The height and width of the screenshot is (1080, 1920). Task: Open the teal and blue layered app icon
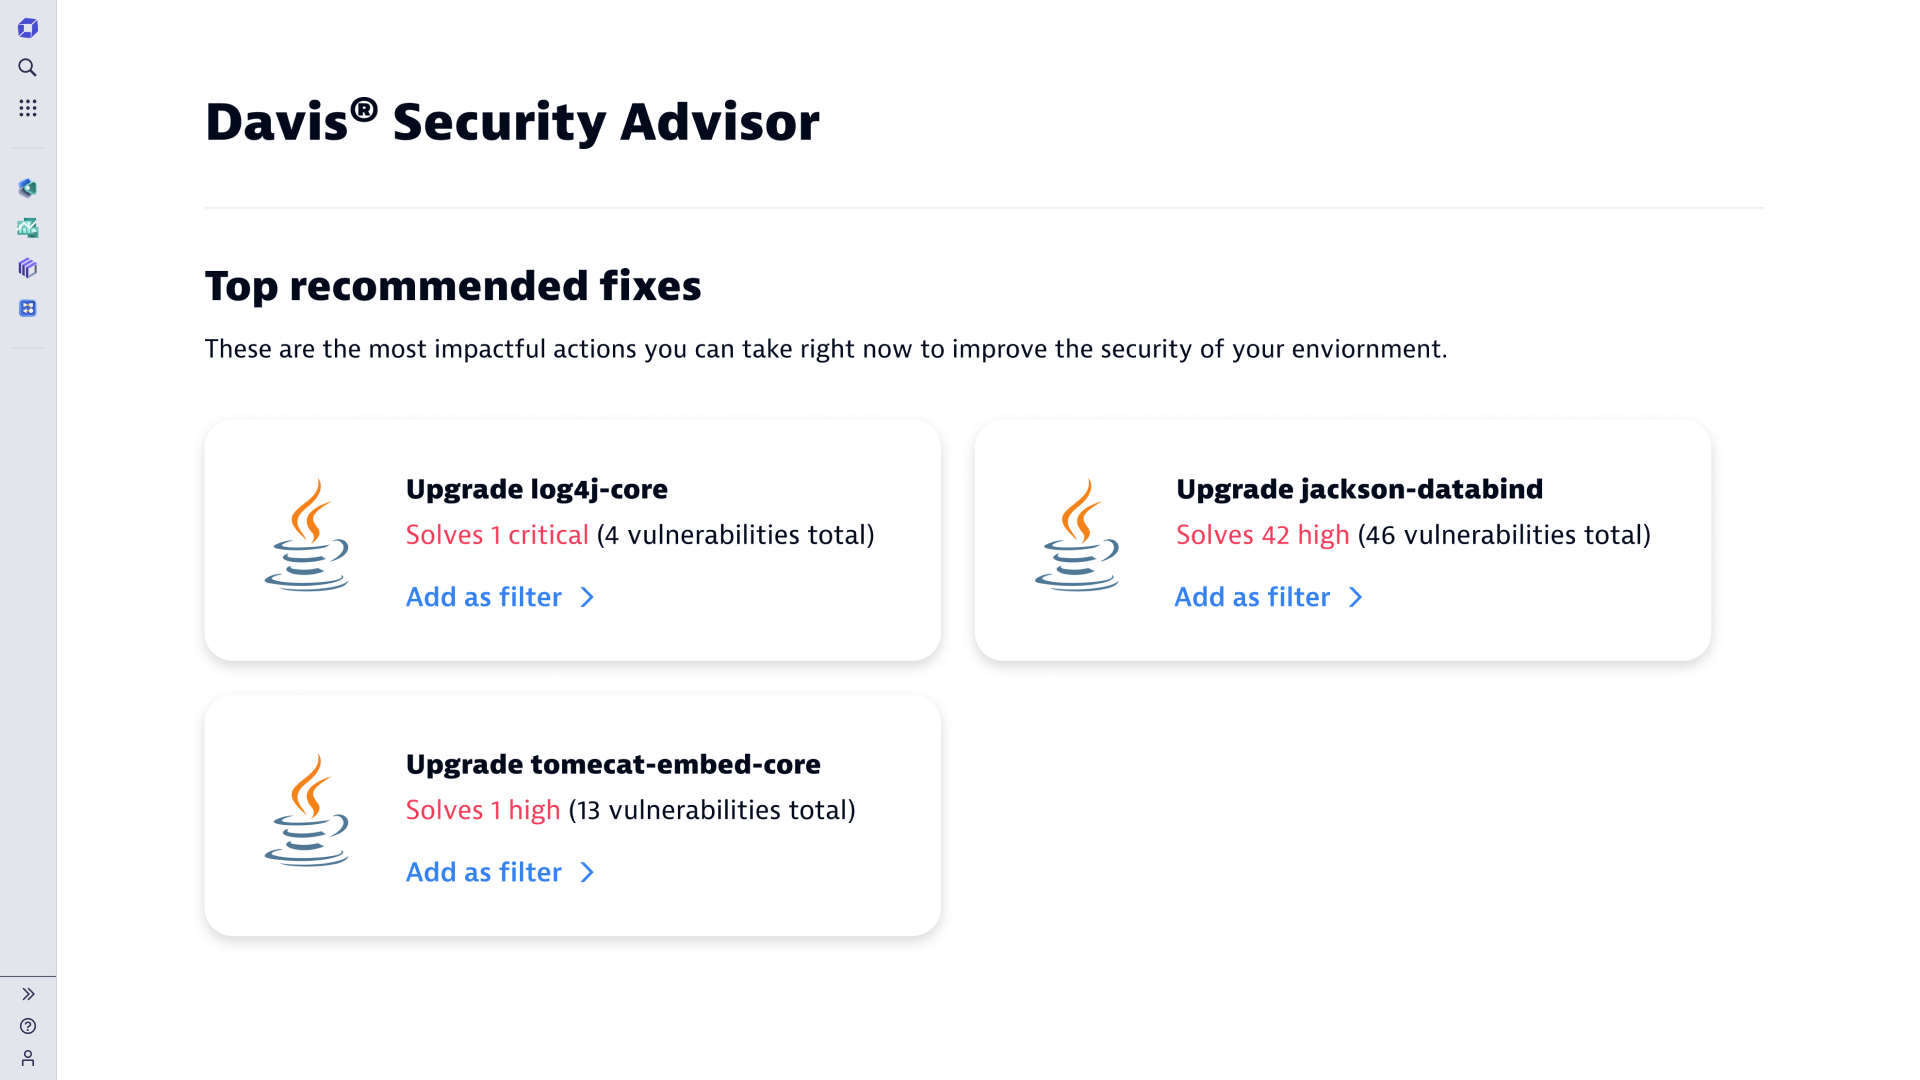tap(28, 188)
